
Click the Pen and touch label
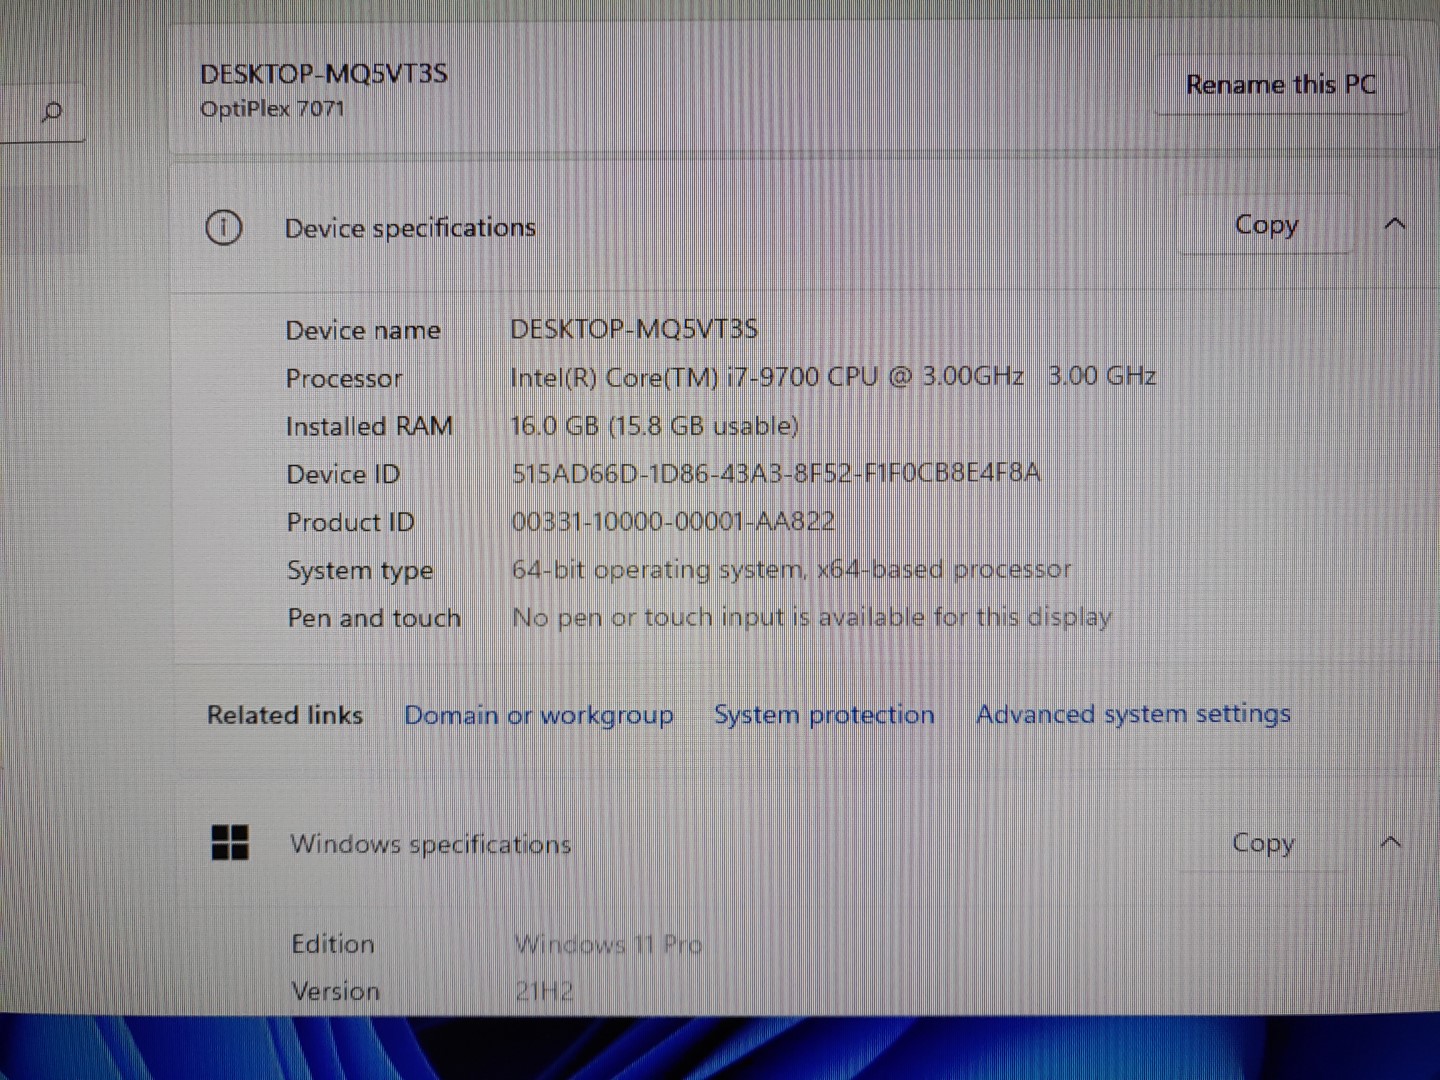click(x=374, y=618)
